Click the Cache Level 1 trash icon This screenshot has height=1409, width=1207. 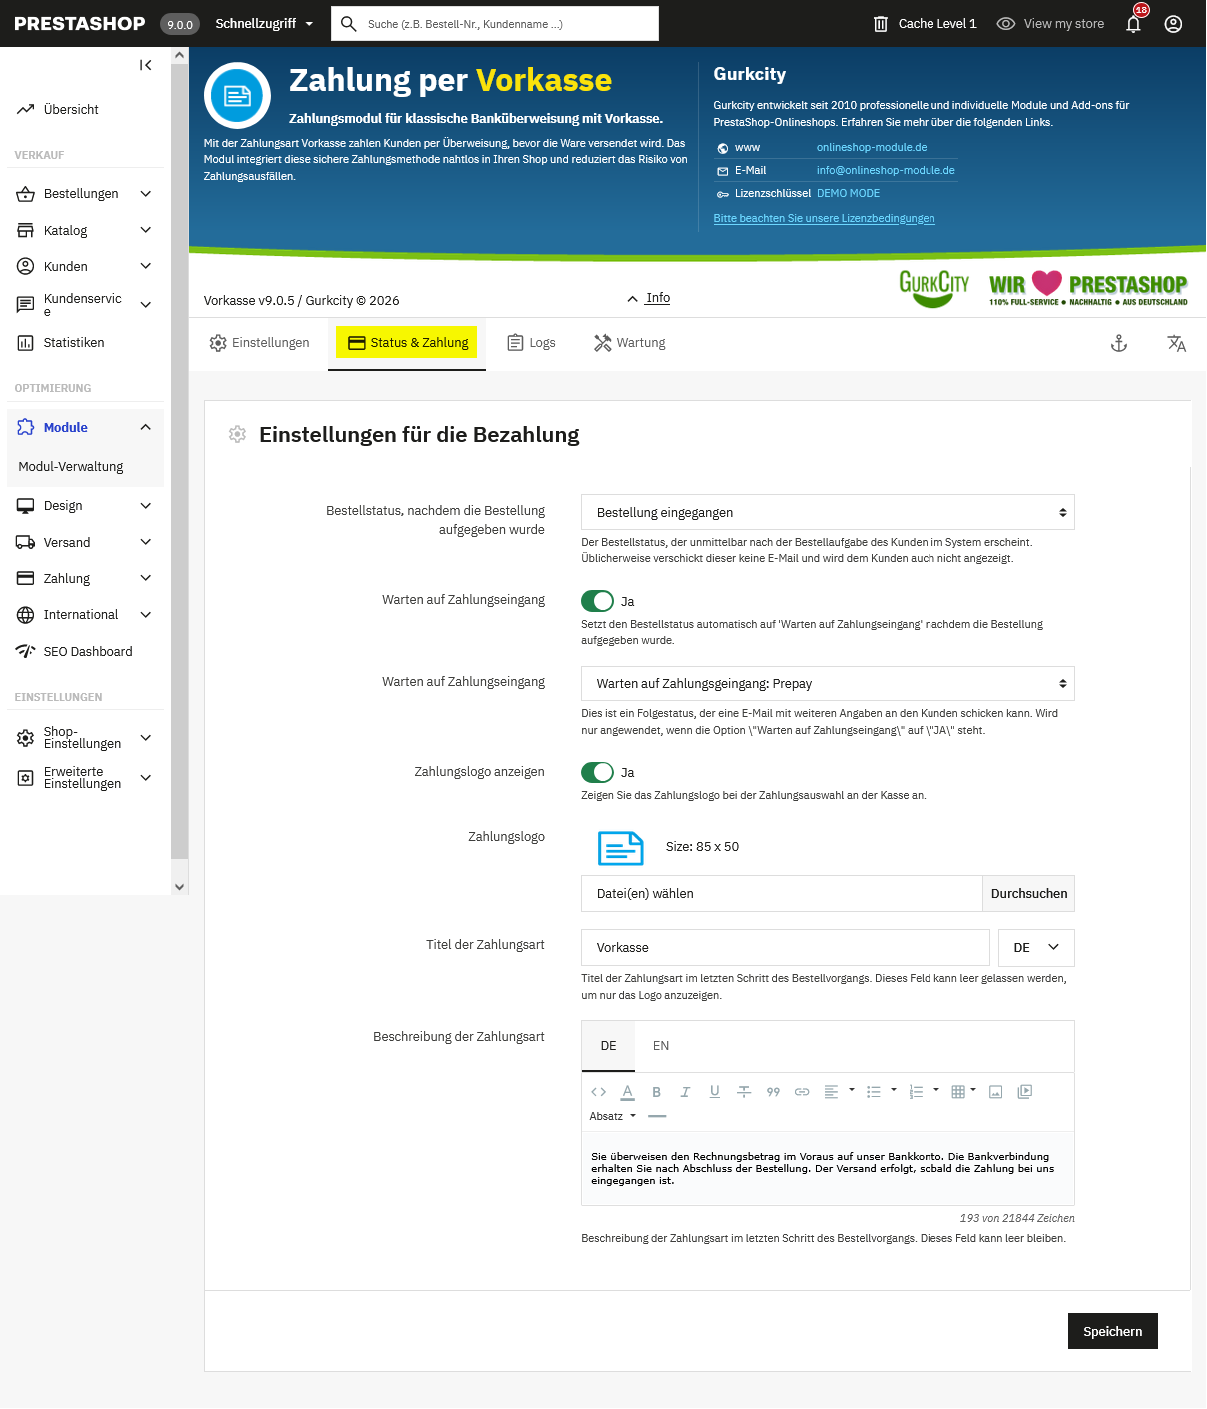881,24
